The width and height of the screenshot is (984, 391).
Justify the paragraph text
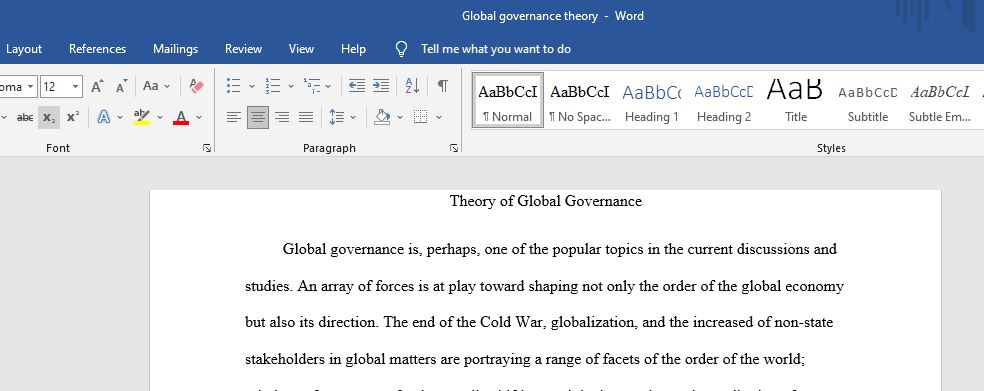coord(306,117)
